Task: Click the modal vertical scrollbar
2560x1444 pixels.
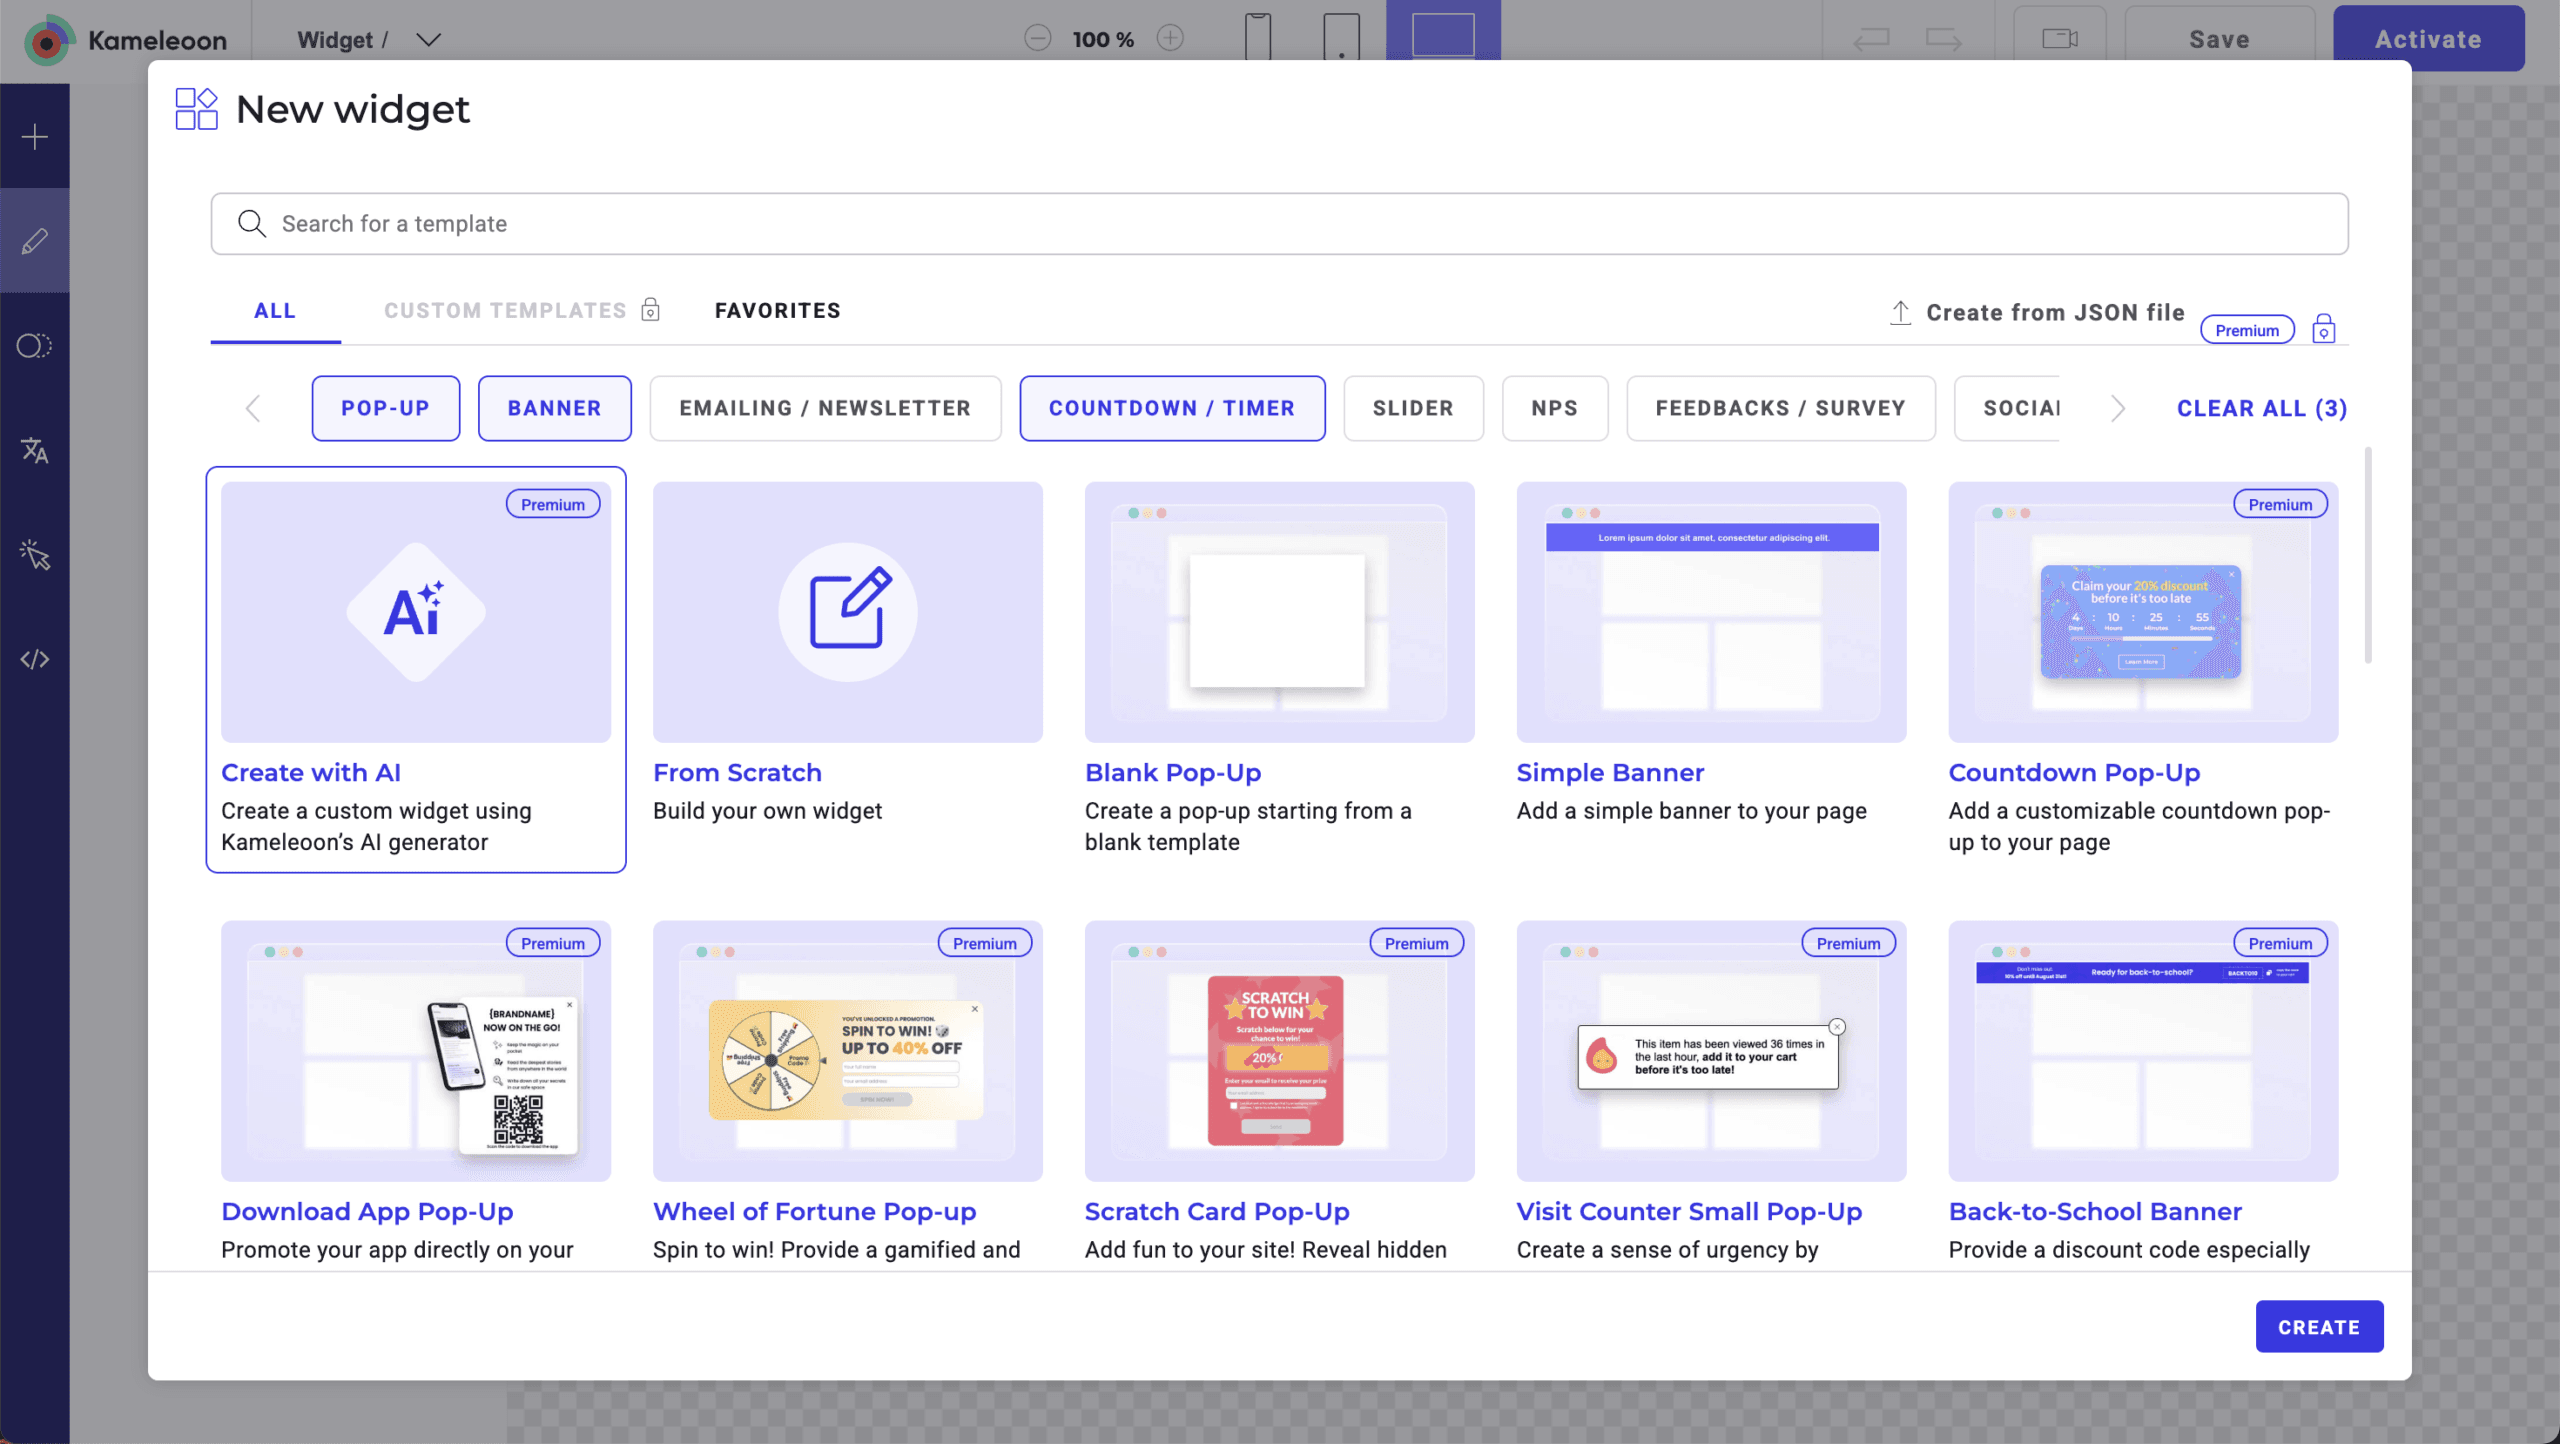Action: 2367,556
